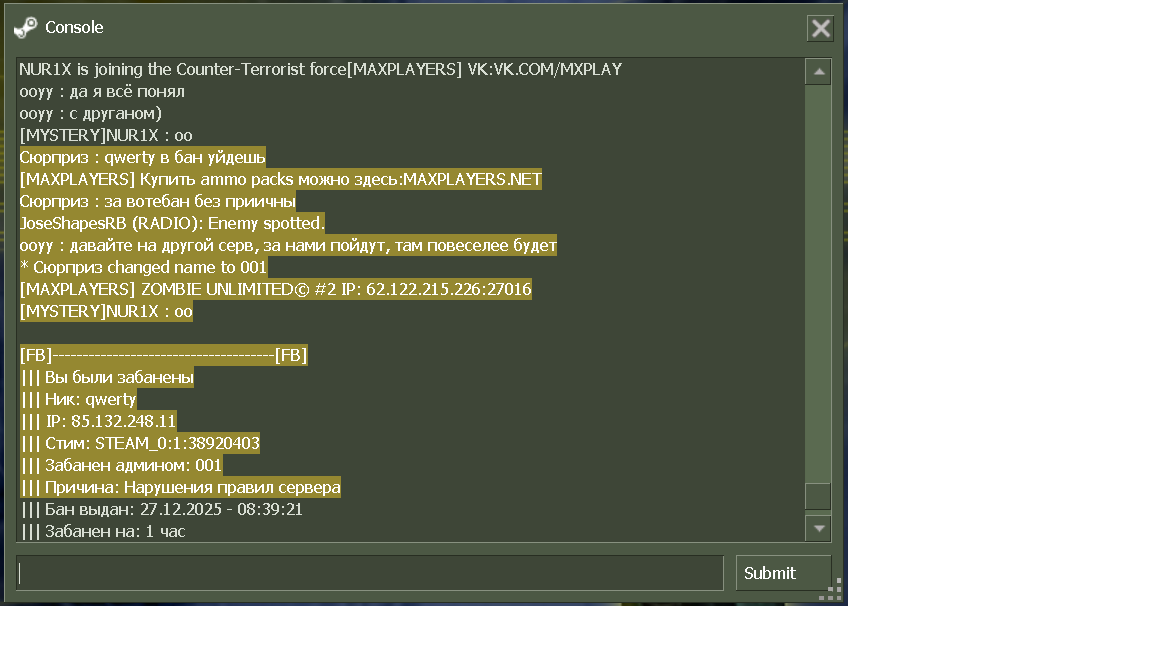Click the console scrollbar thumb

pyautogui.click(x=818, y=496)
